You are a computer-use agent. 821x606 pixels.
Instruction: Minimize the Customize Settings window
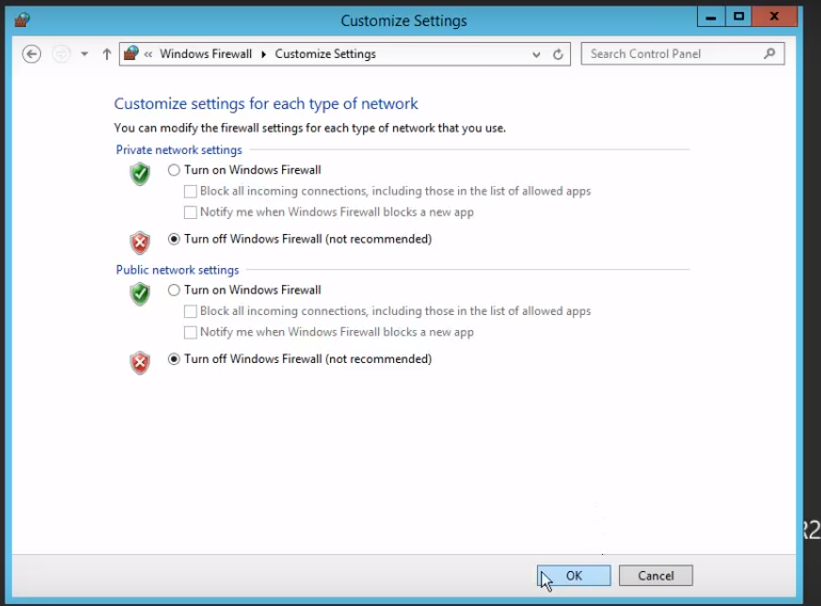[711, 17]
